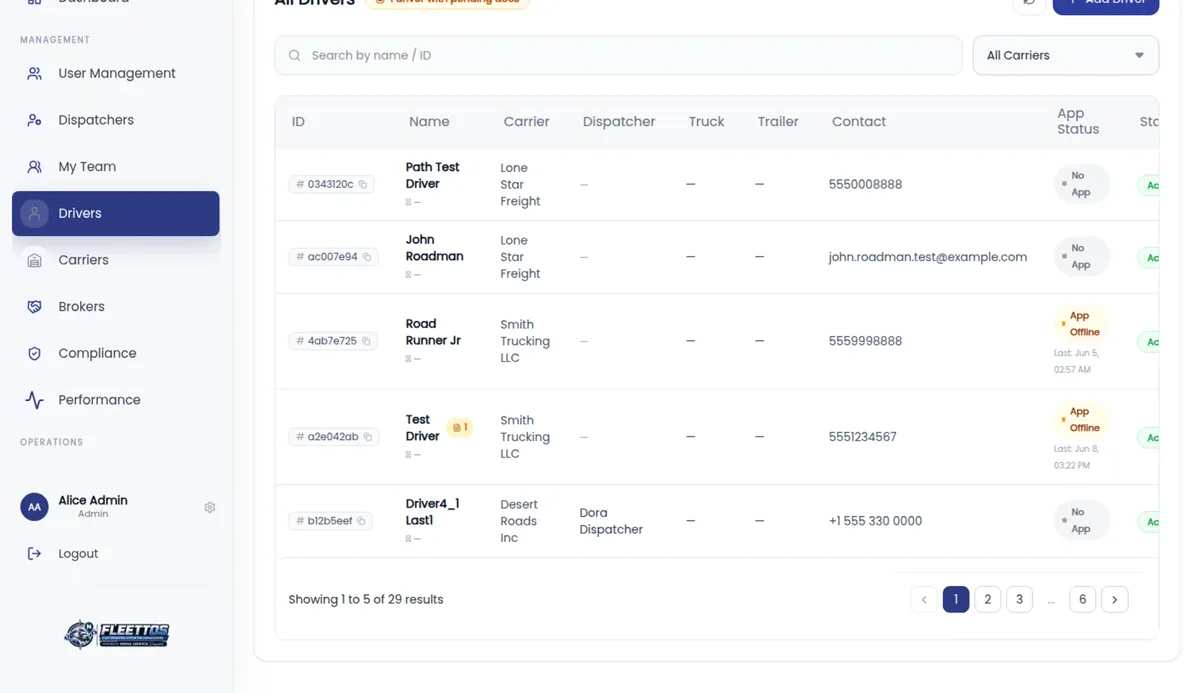Click App Offline status for Test Driver

1082,420
